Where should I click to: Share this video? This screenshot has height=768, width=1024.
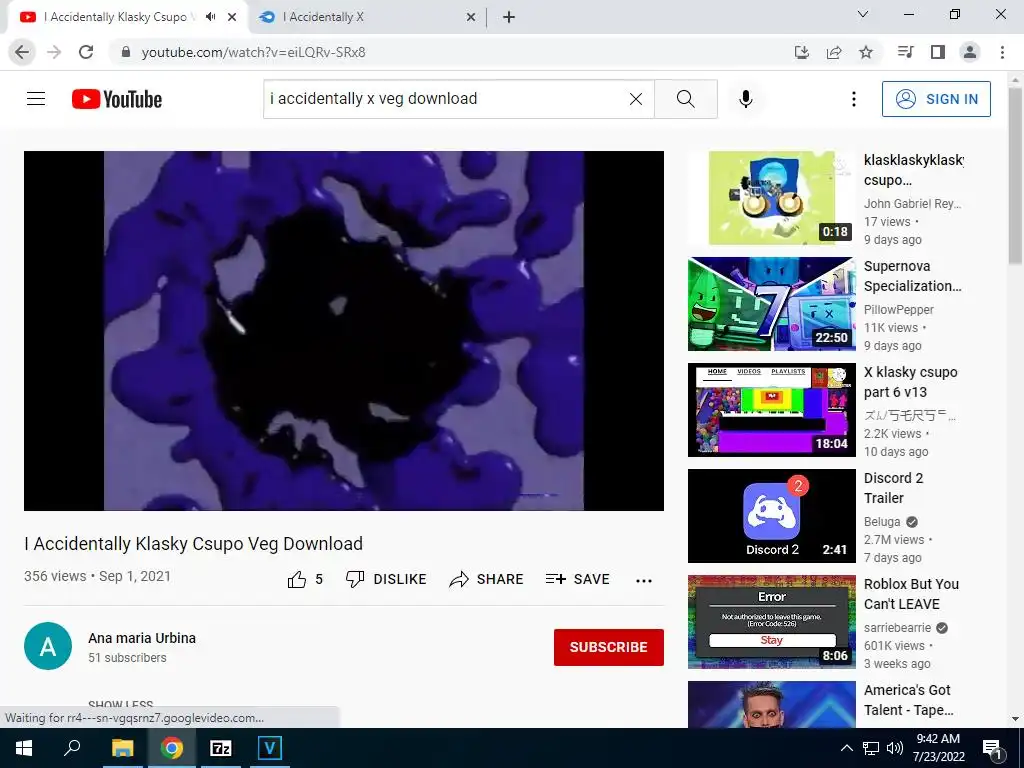pos(487,579)
